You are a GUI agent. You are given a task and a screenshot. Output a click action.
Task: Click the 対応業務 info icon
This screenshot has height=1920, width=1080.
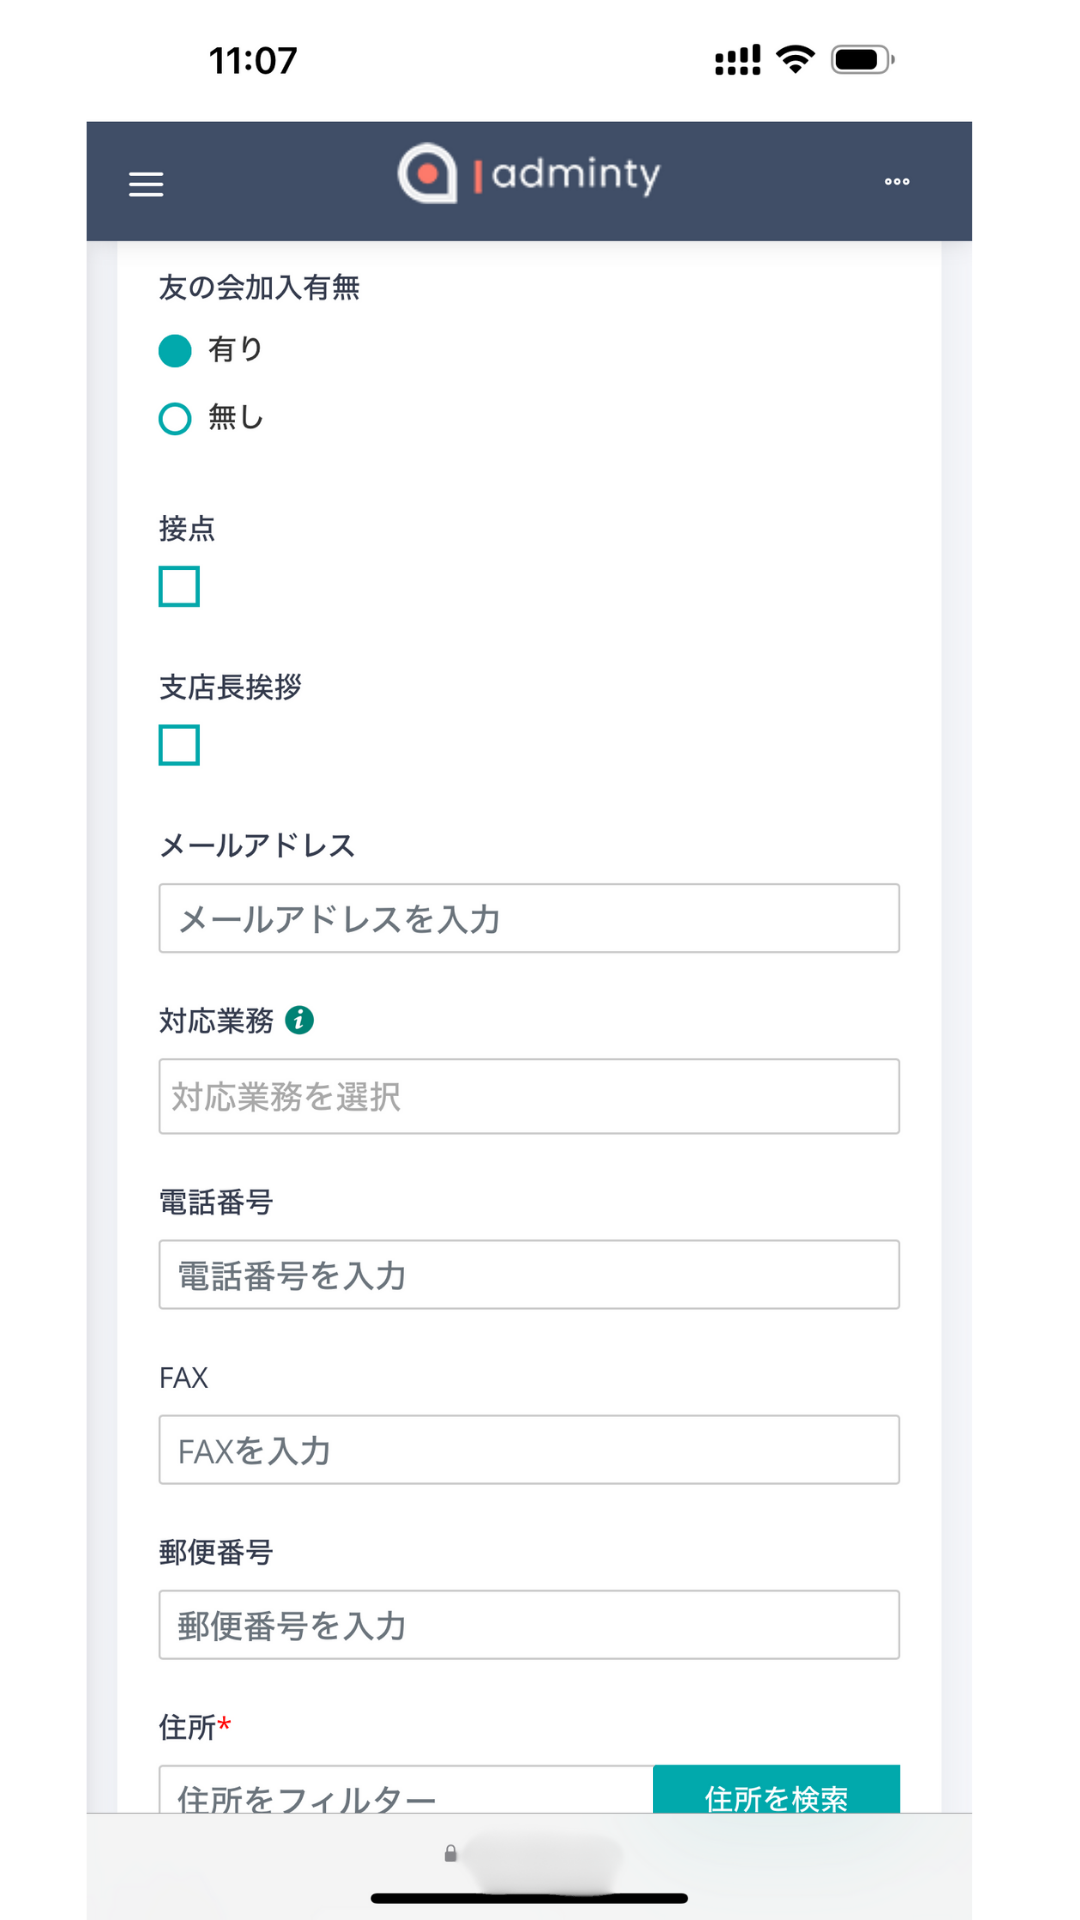tap(299, 1020)
